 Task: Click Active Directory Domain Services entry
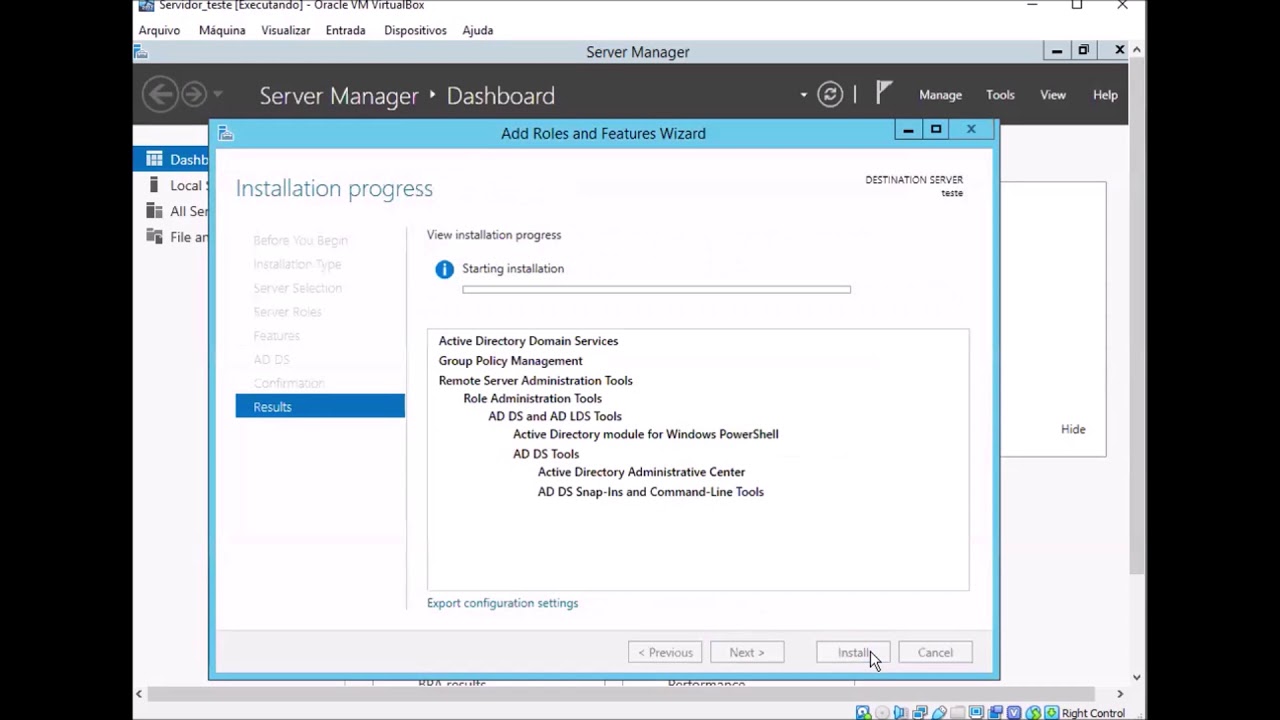(x=528, y=341)
